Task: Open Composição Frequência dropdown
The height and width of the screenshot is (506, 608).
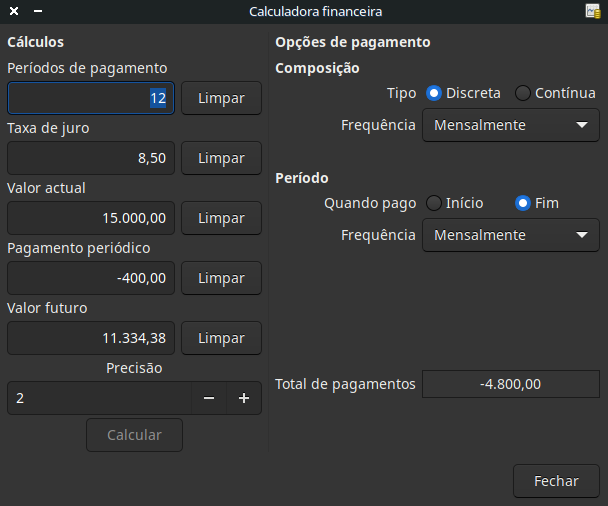Action: click(x=511, y=125)
